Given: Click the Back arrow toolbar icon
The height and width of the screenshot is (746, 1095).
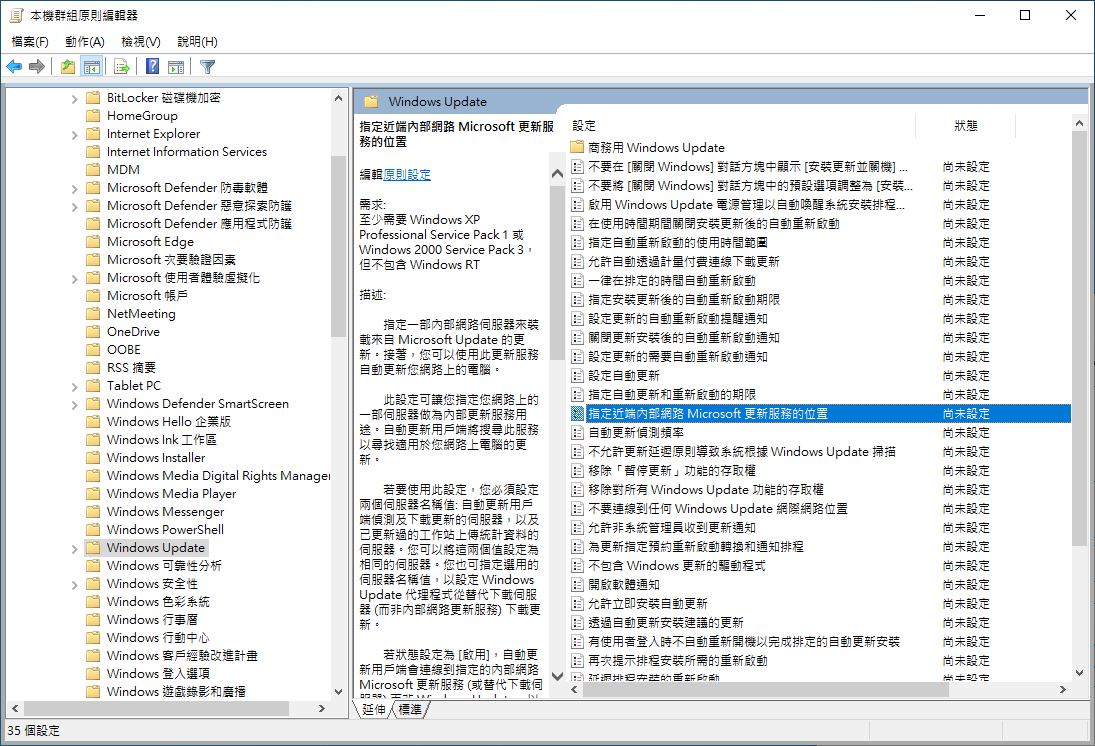Looking at the screenshot, I should (14, 66).
